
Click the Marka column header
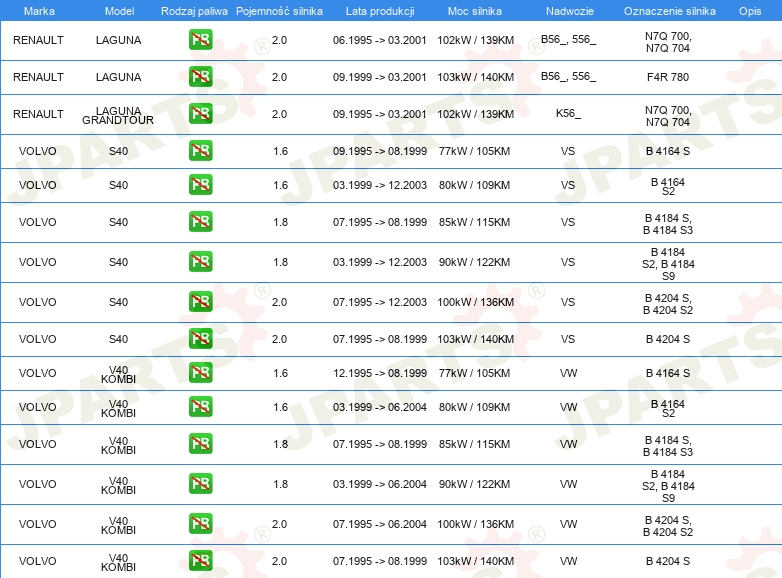39,11
